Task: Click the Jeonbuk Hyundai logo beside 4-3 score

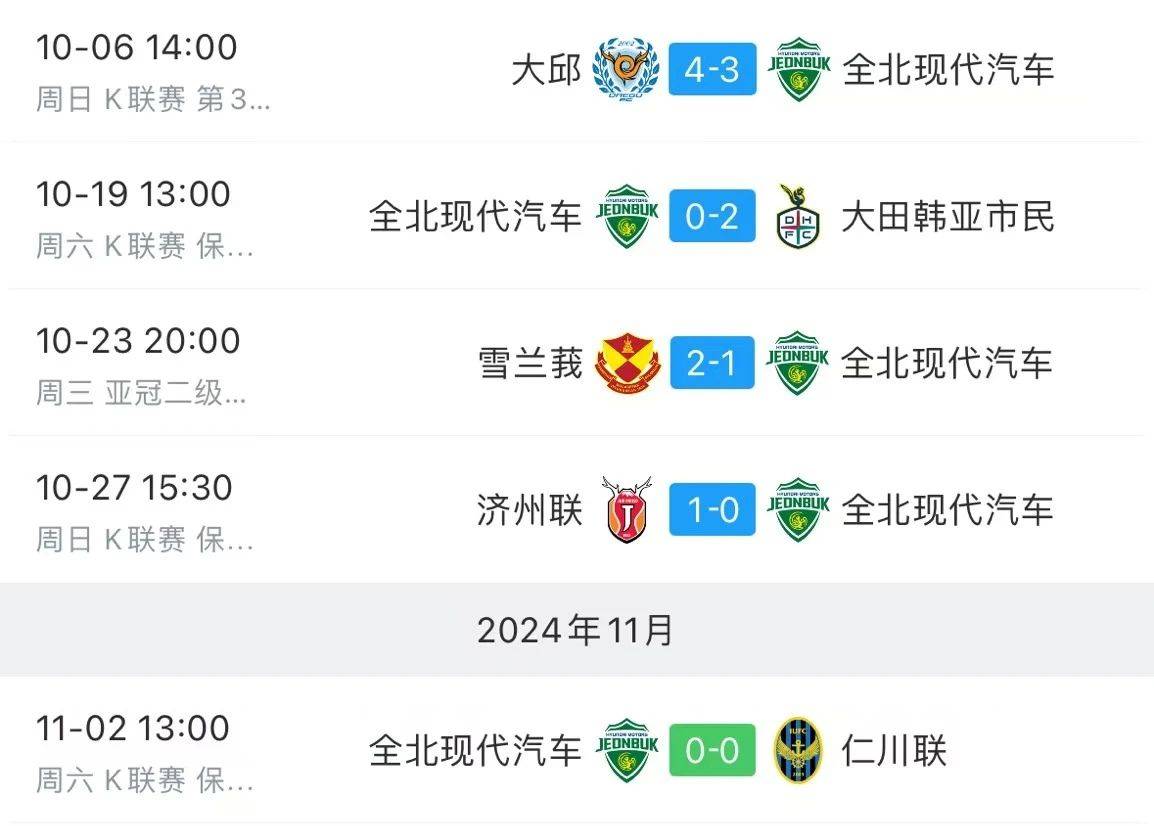Action: coord(797,70)
